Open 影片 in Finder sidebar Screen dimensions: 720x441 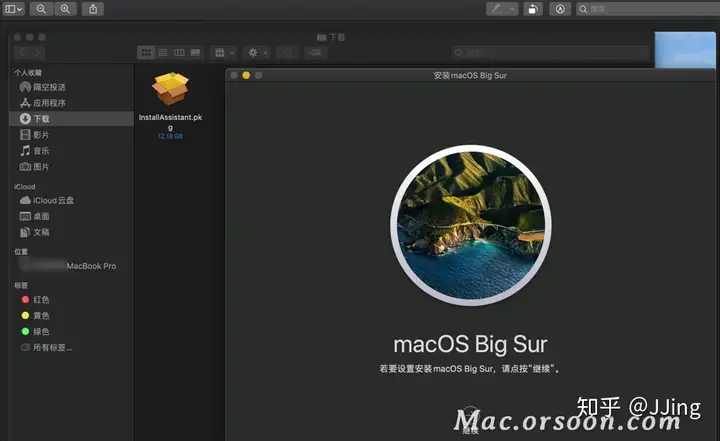(x=35, y=135)
